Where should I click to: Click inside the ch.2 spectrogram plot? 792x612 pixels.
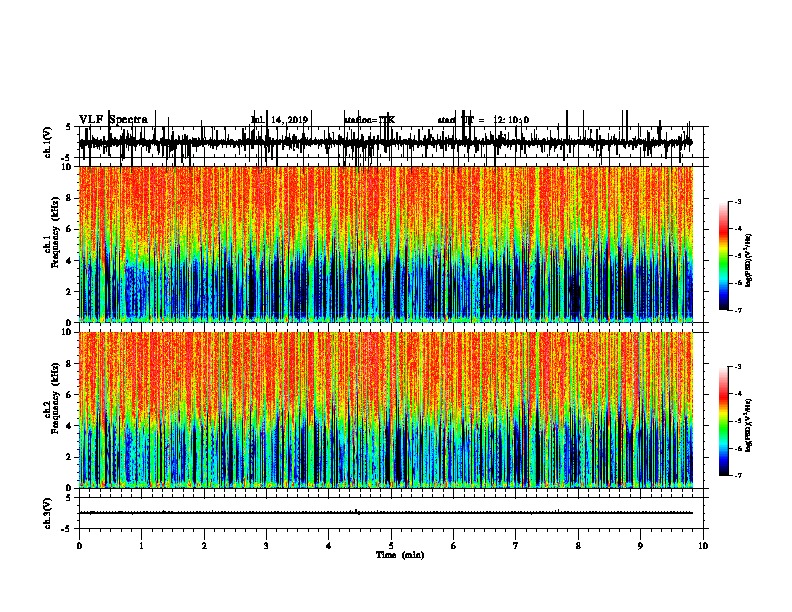386,410
